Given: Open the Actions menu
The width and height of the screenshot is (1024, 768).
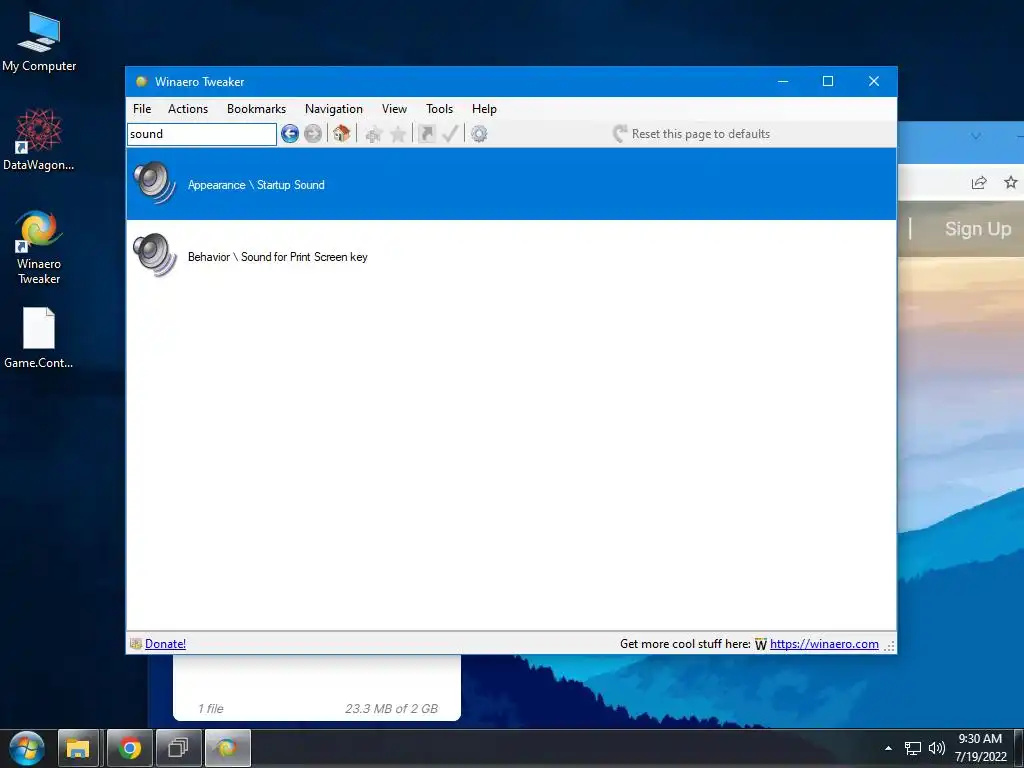Looking at the screenshot, I should tap(188, 109).
